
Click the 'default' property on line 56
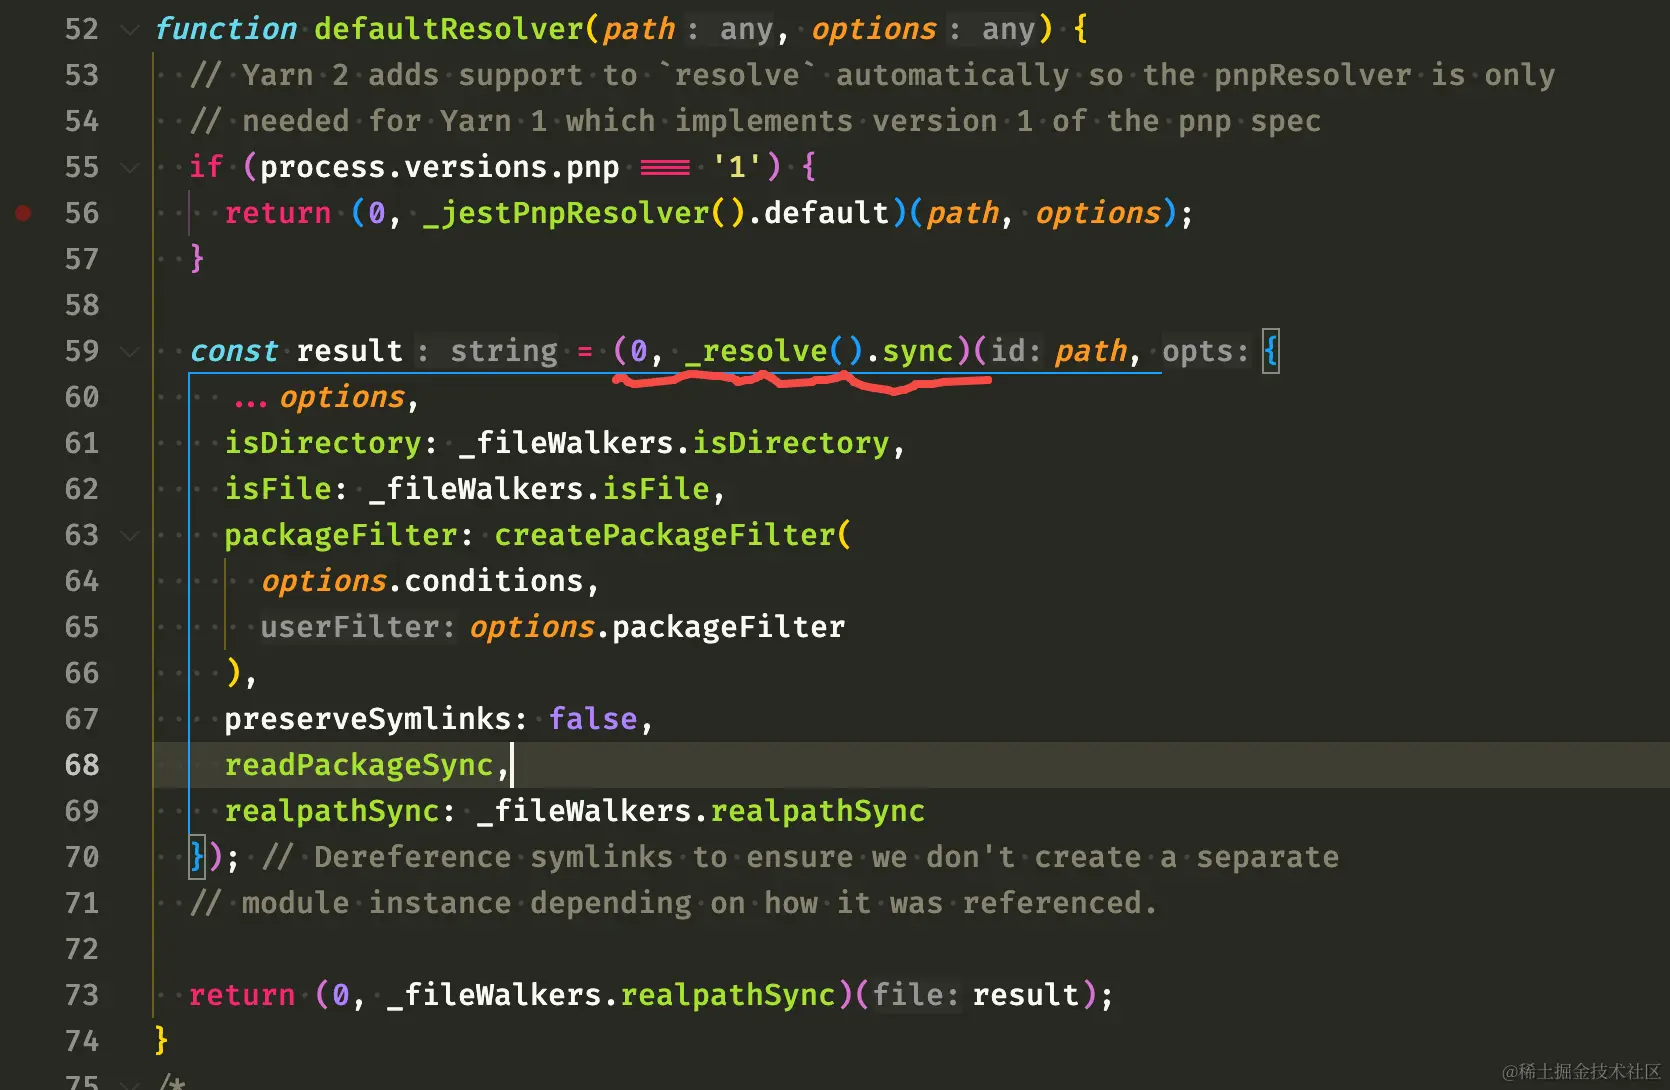826,213
